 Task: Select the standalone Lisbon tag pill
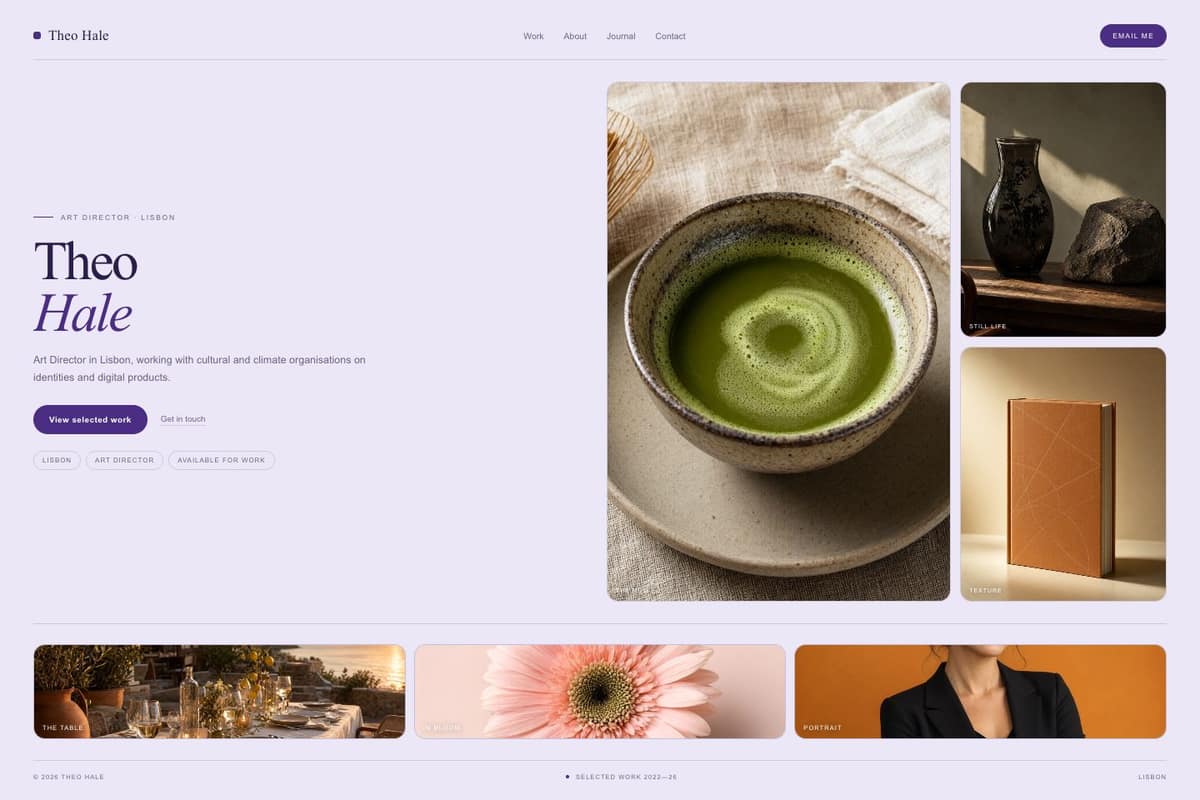57,460
